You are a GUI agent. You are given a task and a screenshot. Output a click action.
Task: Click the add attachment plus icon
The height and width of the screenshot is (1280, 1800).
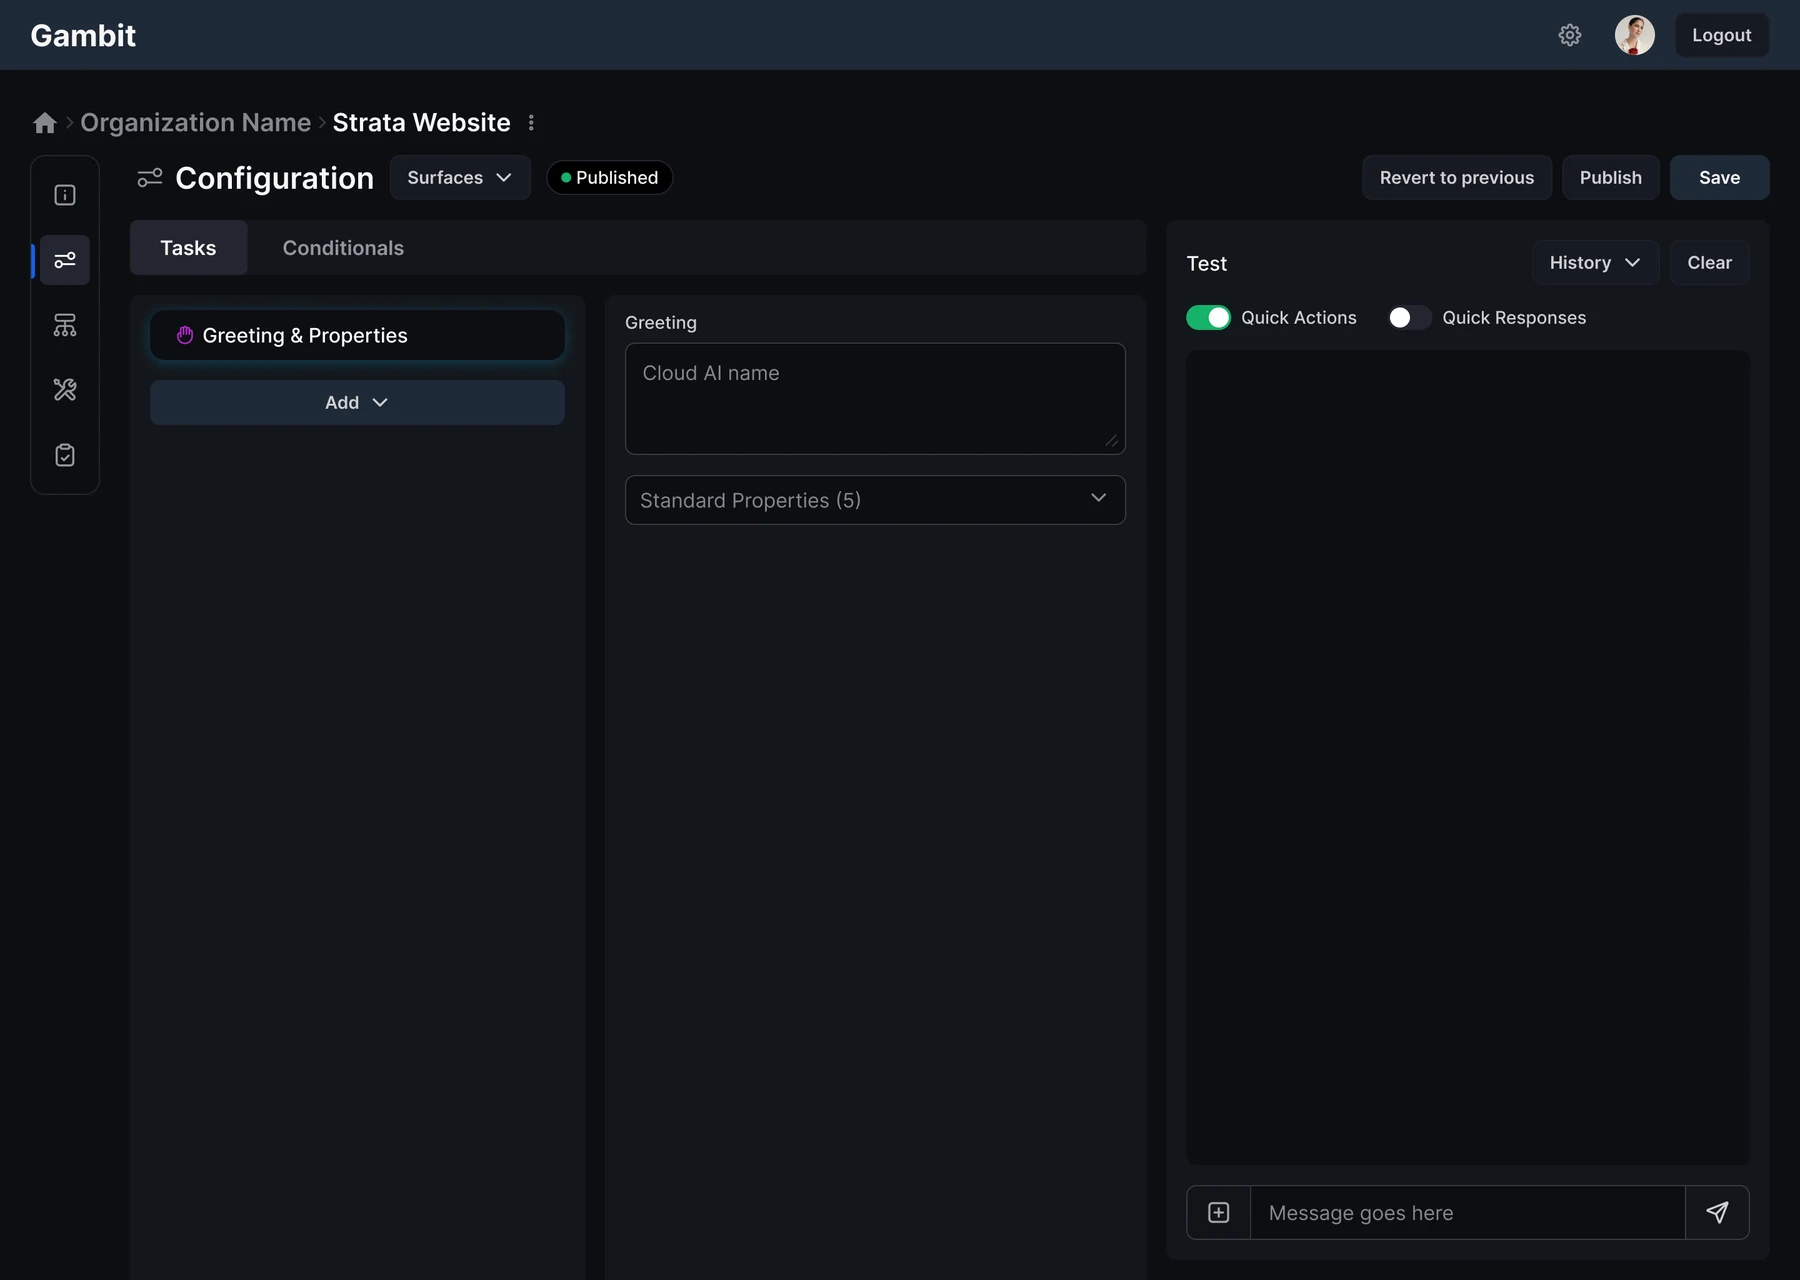(1218, 1212)
